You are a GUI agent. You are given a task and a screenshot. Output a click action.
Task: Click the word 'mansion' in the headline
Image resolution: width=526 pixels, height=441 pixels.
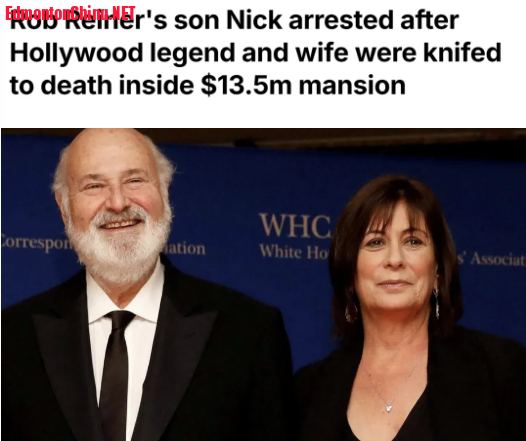click(352, 86)
